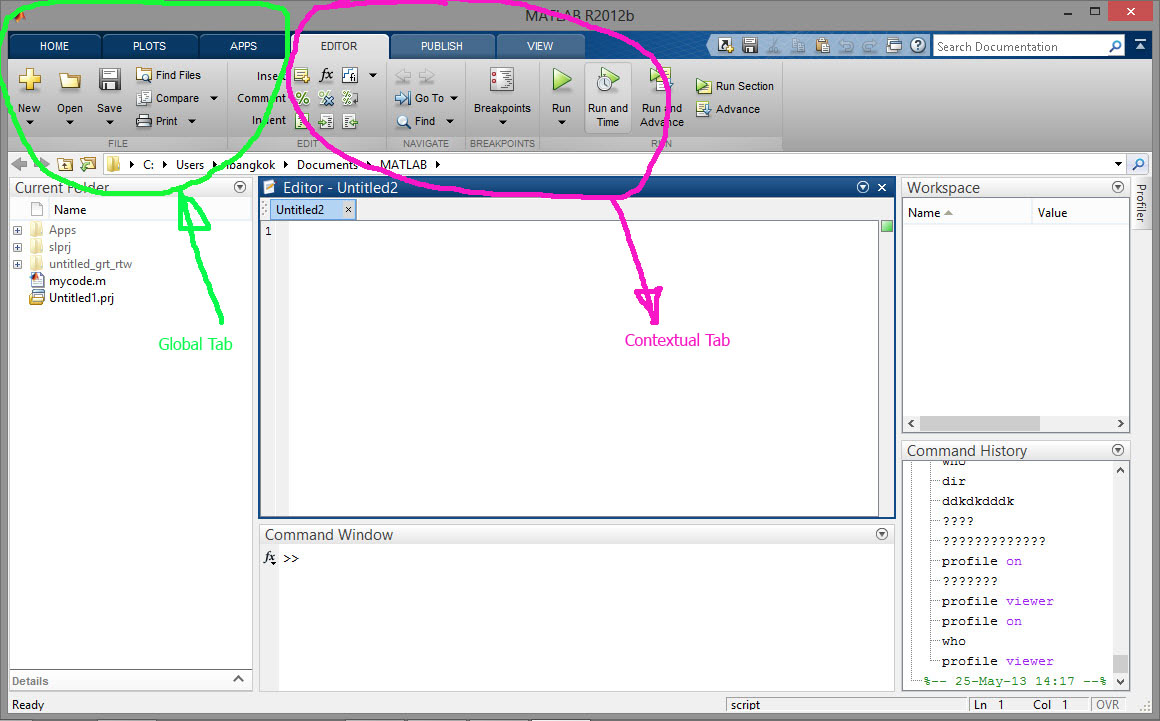Viewport: 1160px width, 721px height.
Task: Select the mycode.m file
Action: pos(77,281)
